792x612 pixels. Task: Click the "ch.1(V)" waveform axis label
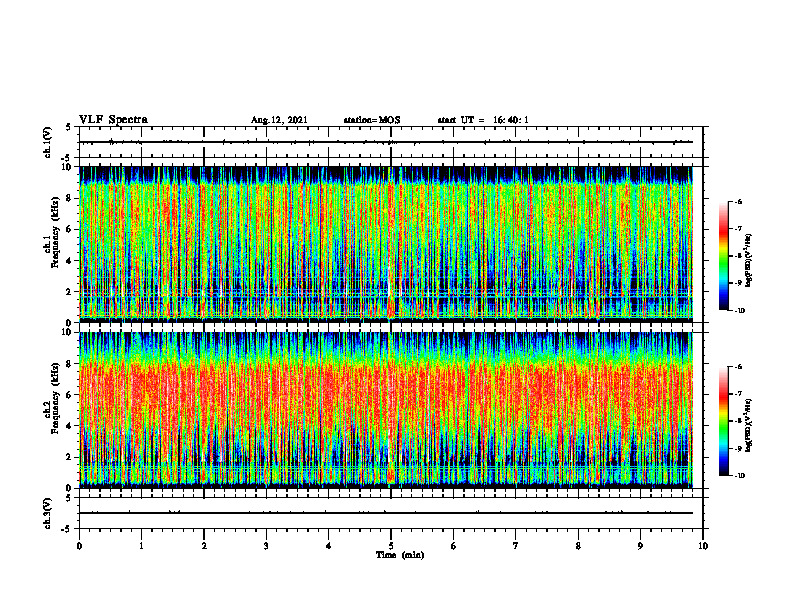(47, 142)
